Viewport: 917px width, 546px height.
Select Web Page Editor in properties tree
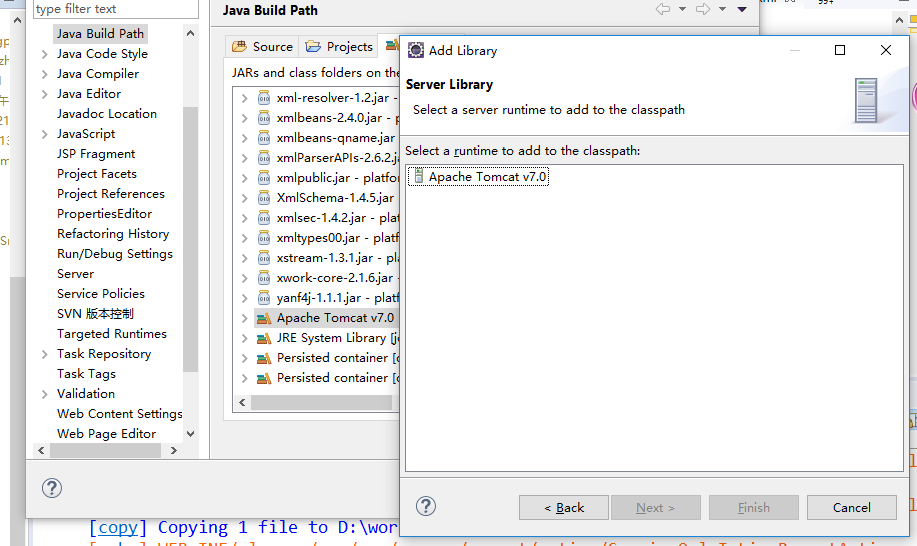pos(106,434)
